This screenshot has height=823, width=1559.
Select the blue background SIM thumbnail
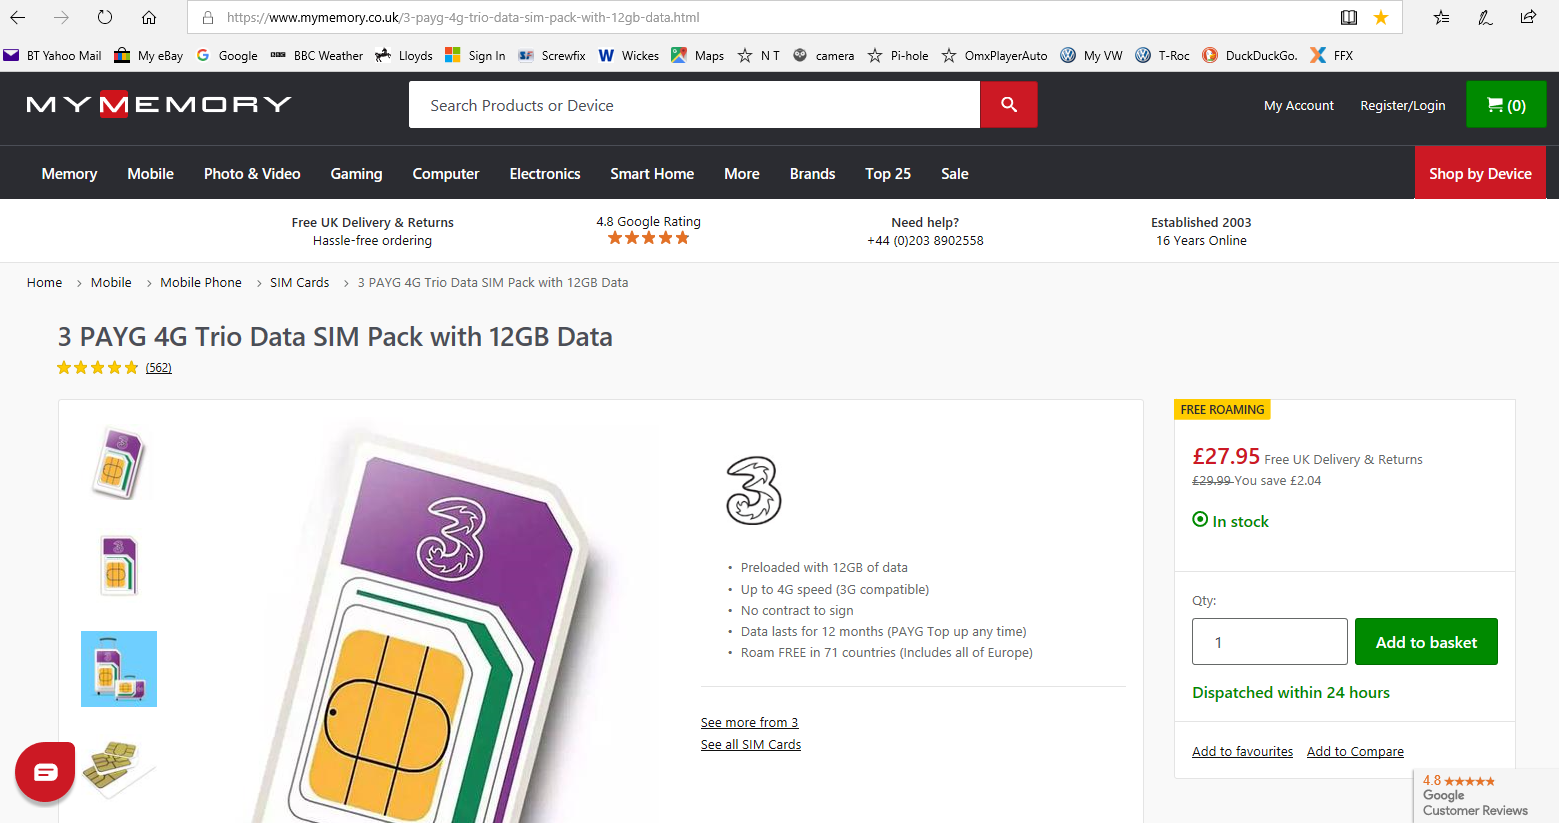pyautogui.click(x=119, y=669)
